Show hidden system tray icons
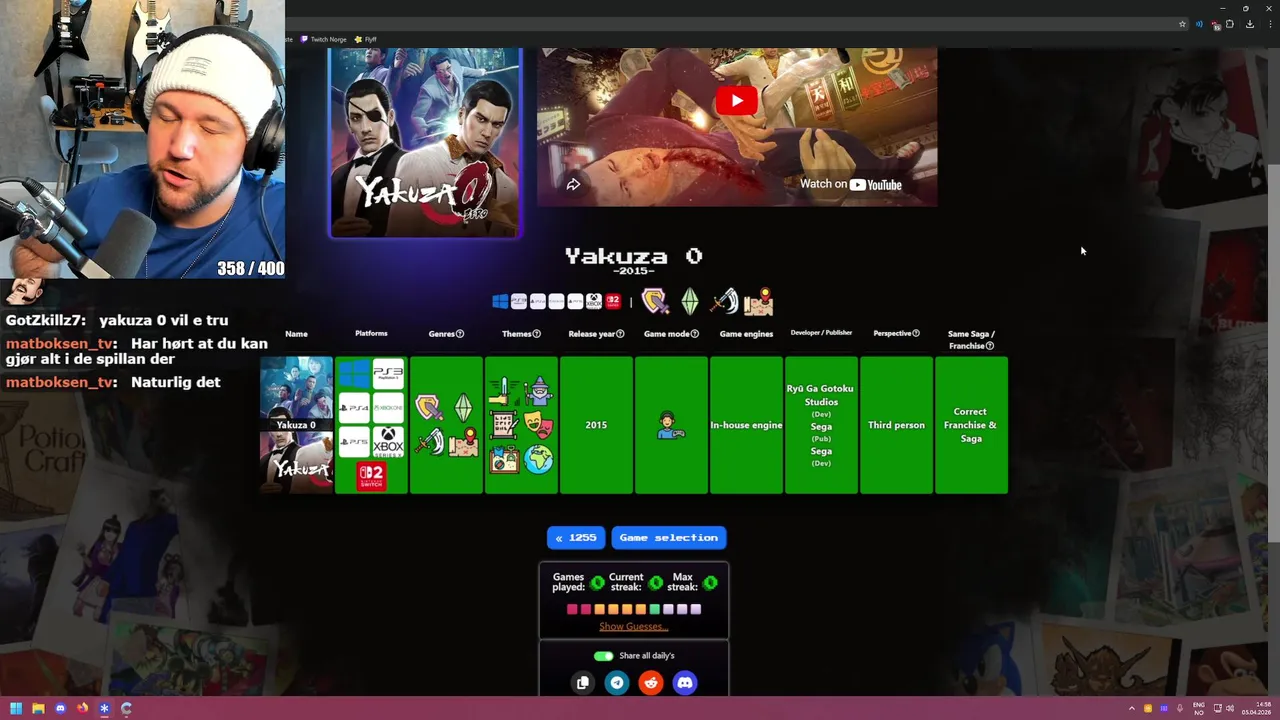 1132,708
